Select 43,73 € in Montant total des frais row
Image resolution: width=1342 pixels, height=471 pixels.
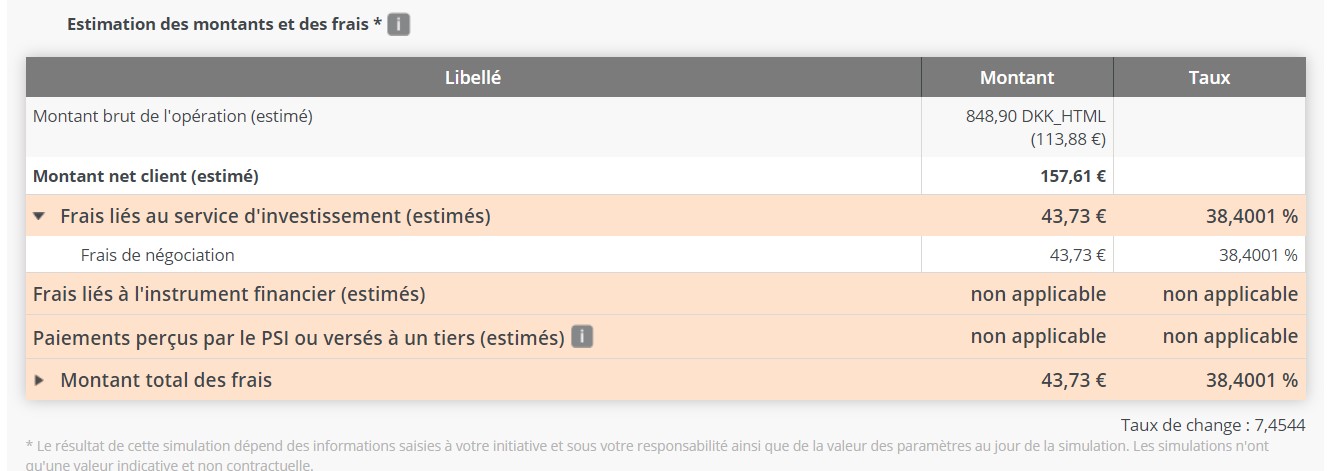(1074, 380)
